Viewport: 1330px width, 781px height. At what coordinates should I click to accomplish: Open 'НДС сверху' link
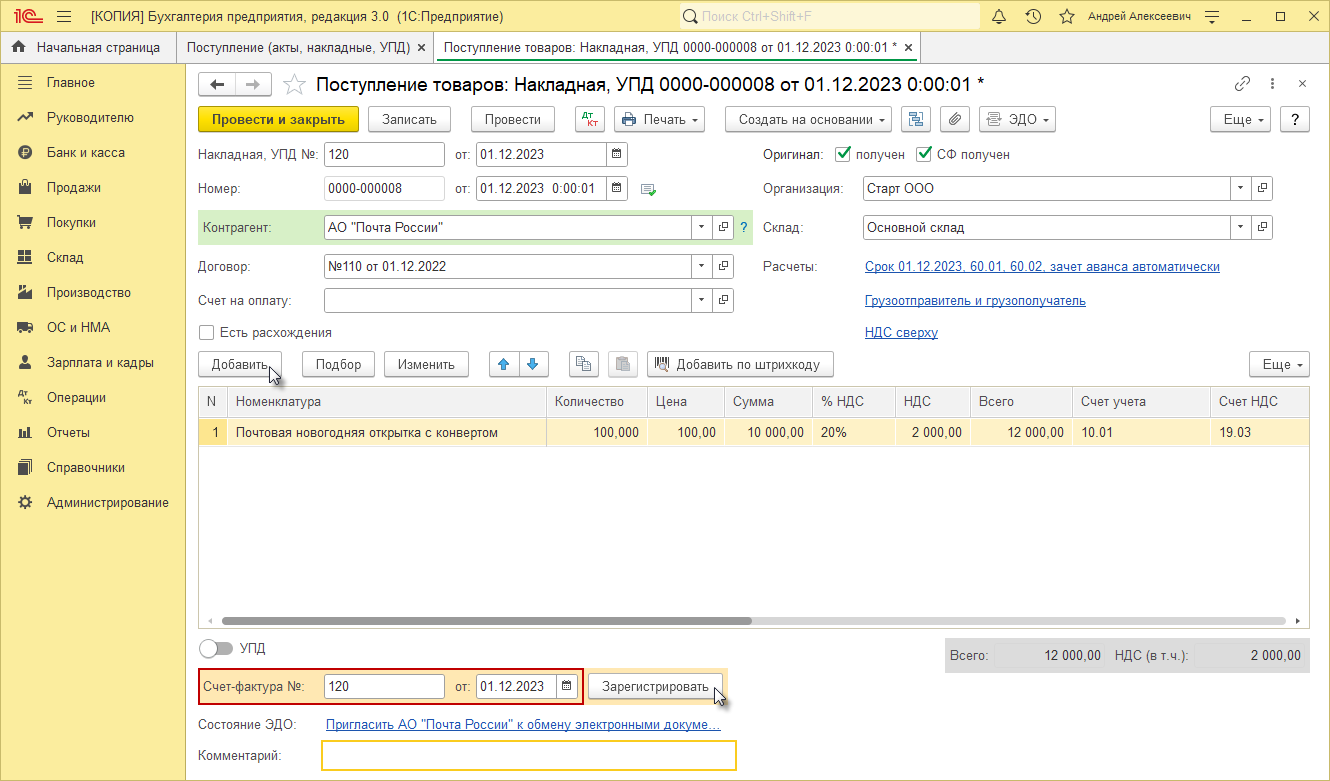click(901, 332)
